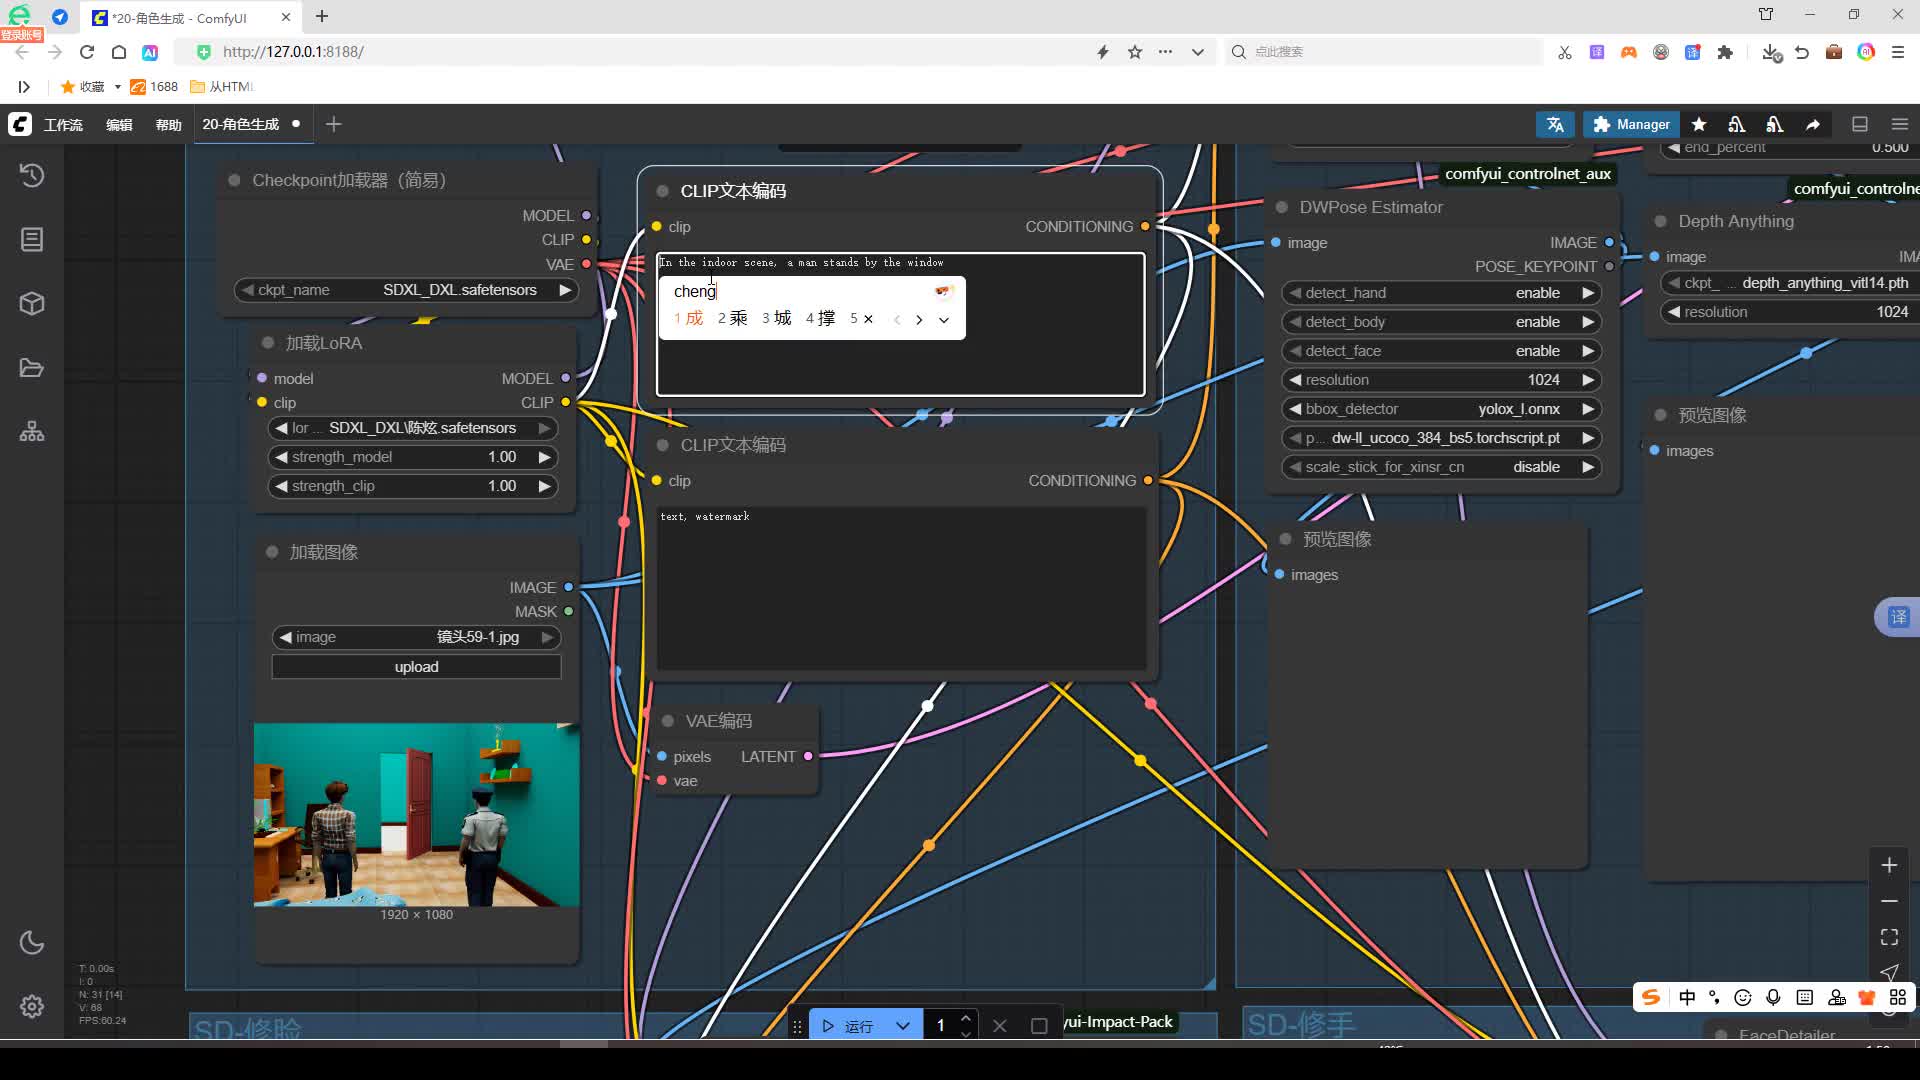Open the model library cube icon
This screenshot has height=1080, width=1920.
32,304
